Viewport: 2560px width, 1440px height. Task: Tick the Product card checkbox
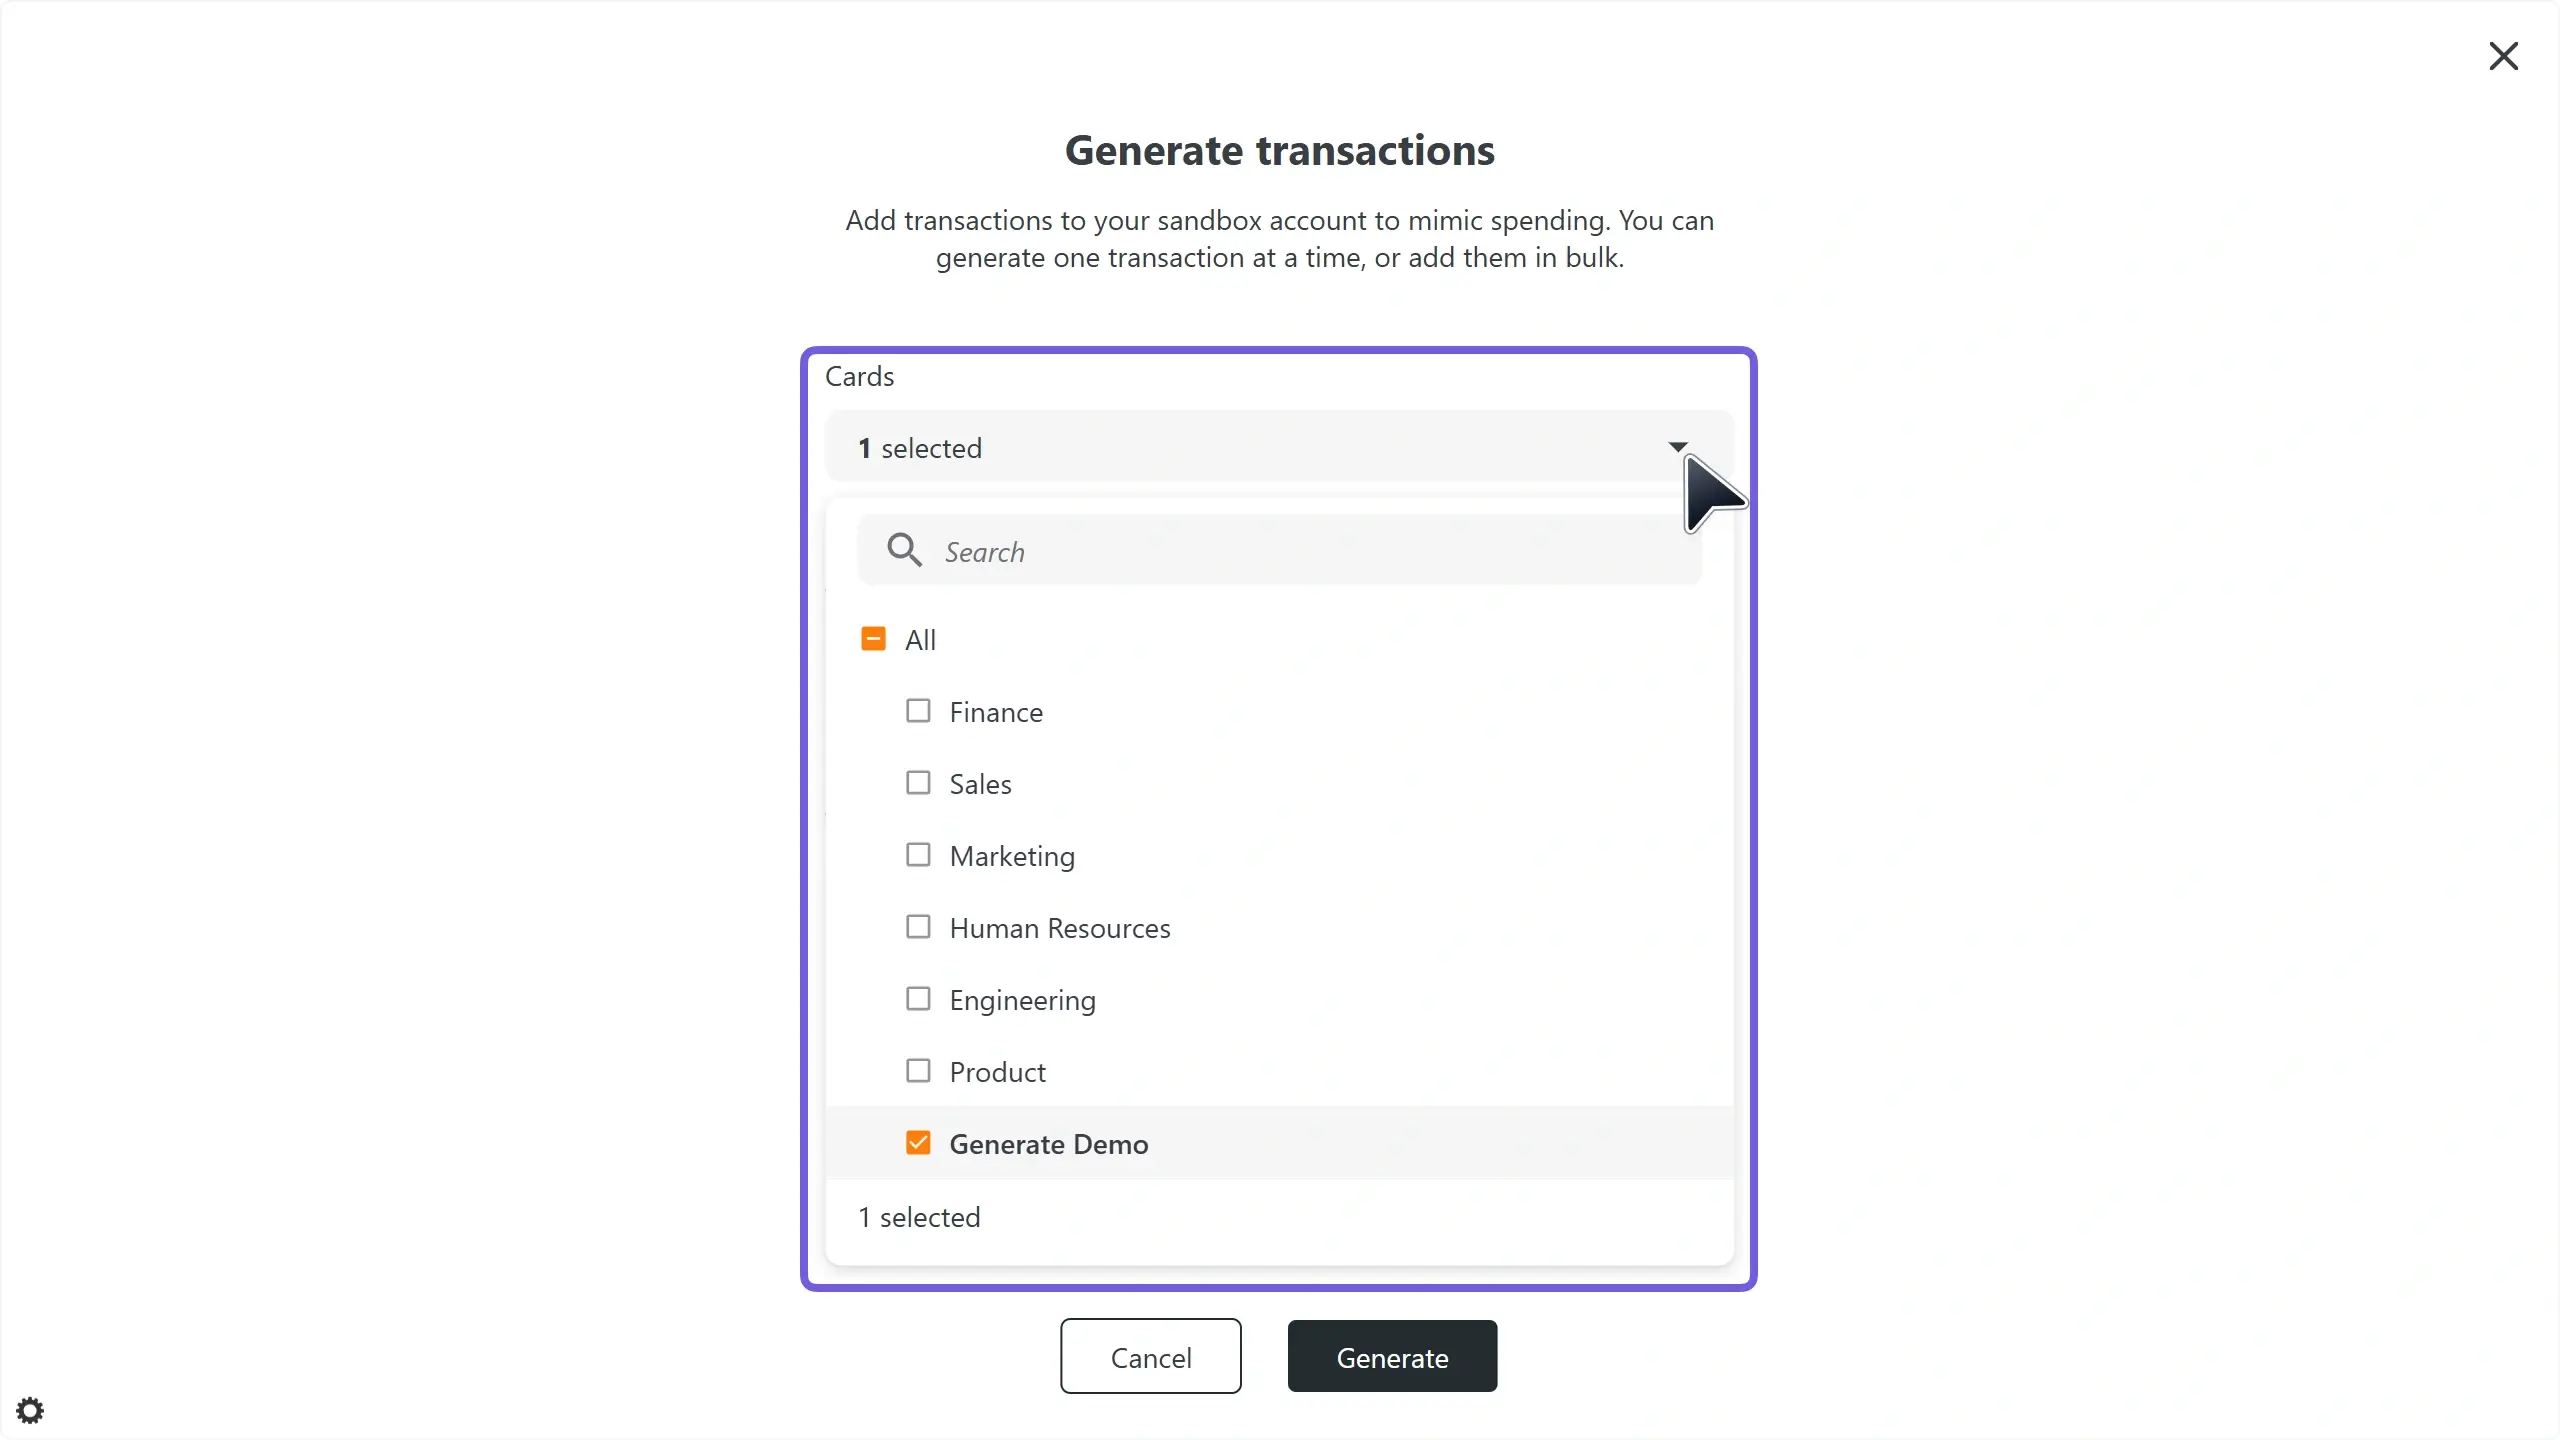point(918,1071)
